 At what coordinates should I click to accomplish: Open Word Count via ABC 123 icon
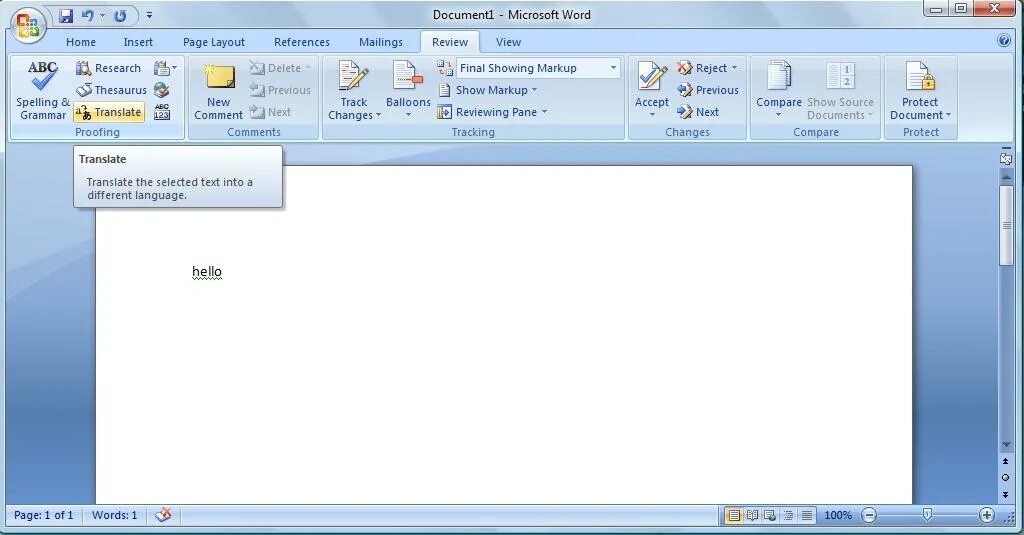coord(161,112)
